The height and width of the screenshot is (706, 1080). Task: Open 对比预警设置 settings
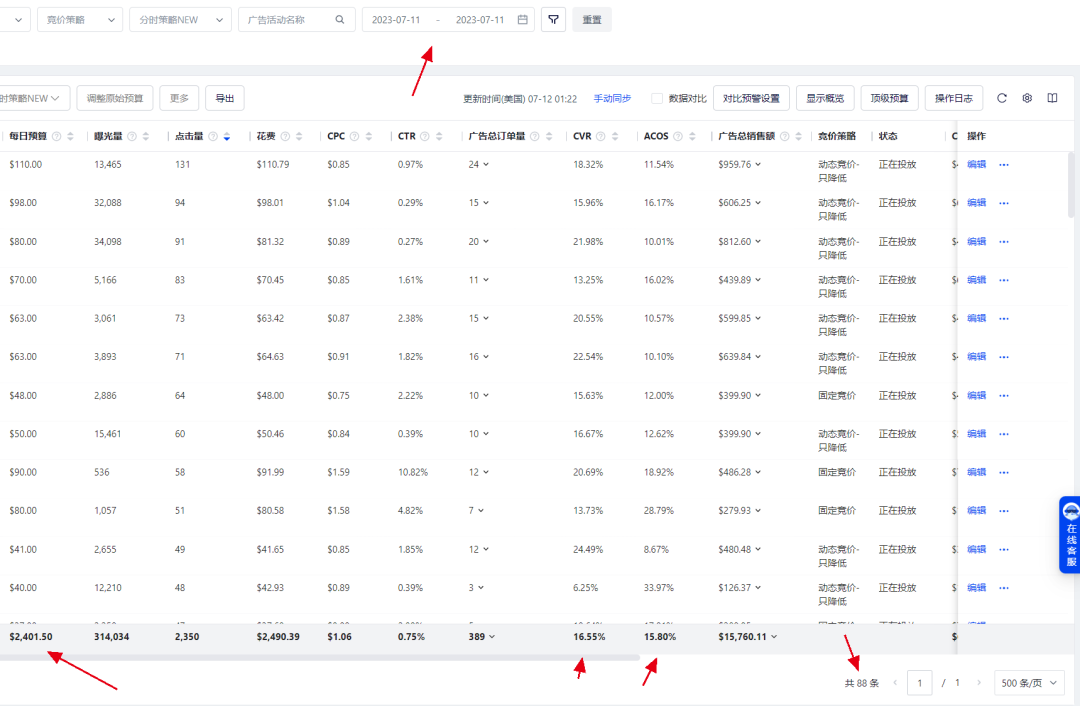coord(751,98)
